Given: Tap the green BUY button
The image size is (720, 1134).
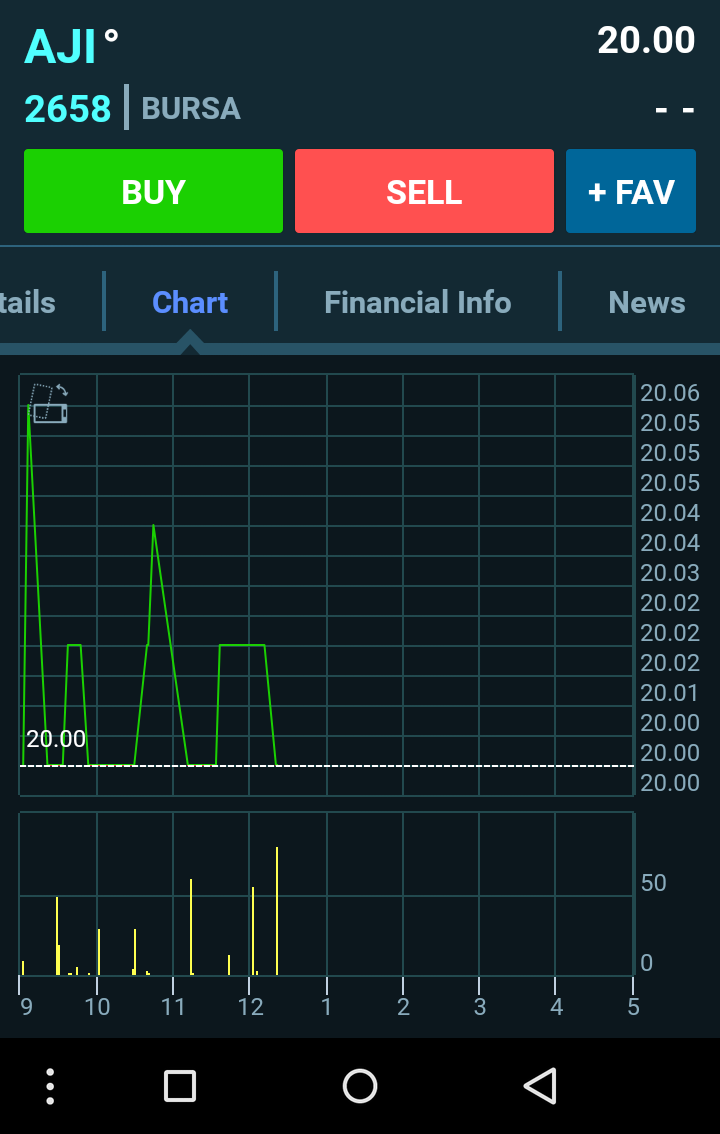Looking at the screenshot, I should click(x=153, y=191).
